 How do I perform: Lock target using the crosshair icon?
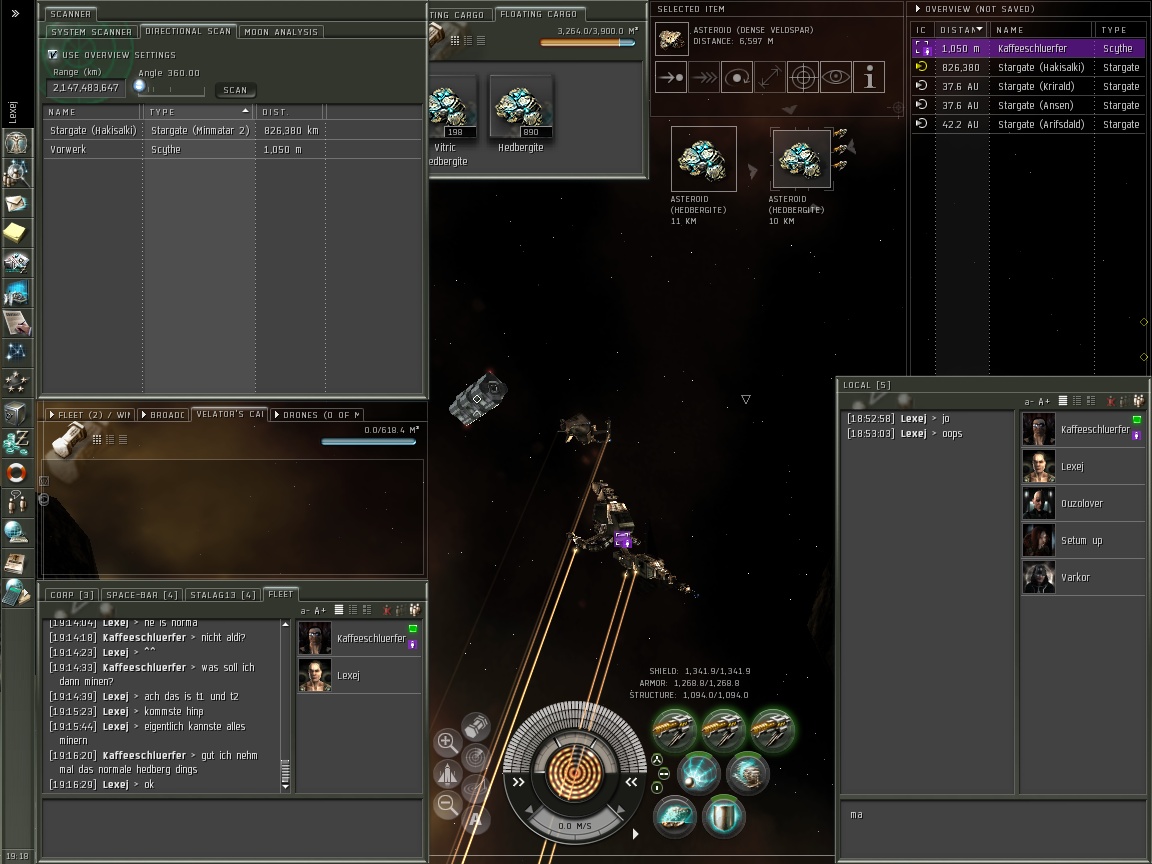coord(803,77)
